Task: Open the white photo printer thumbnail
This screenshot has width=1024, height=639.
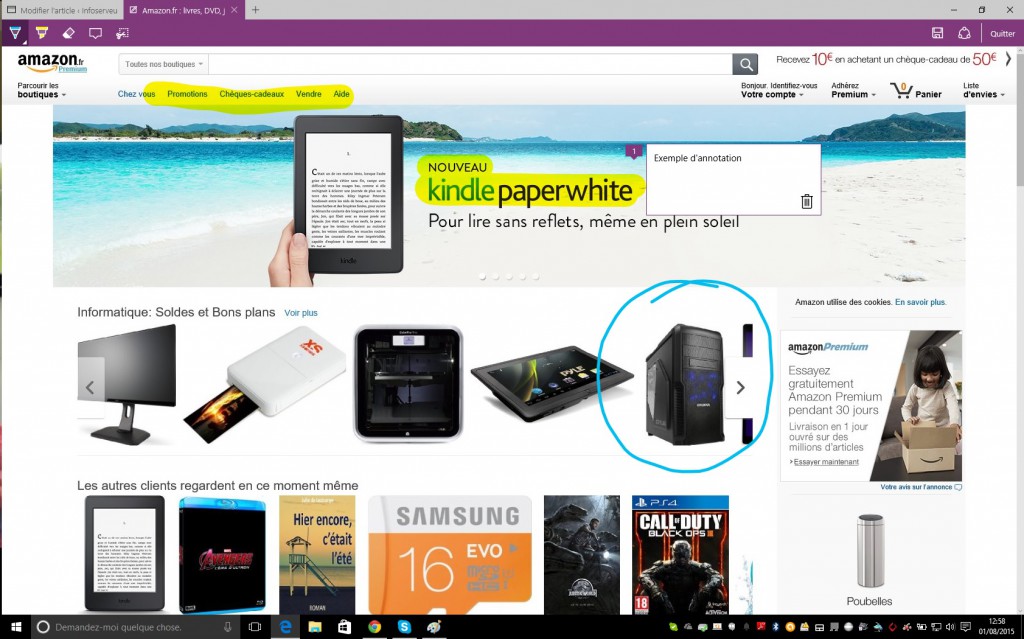Action: pos(264,385)
